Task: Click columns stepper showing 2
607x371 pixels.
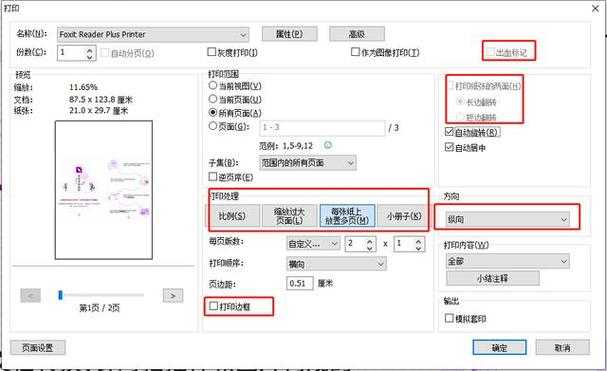Action: pos(360,244)
